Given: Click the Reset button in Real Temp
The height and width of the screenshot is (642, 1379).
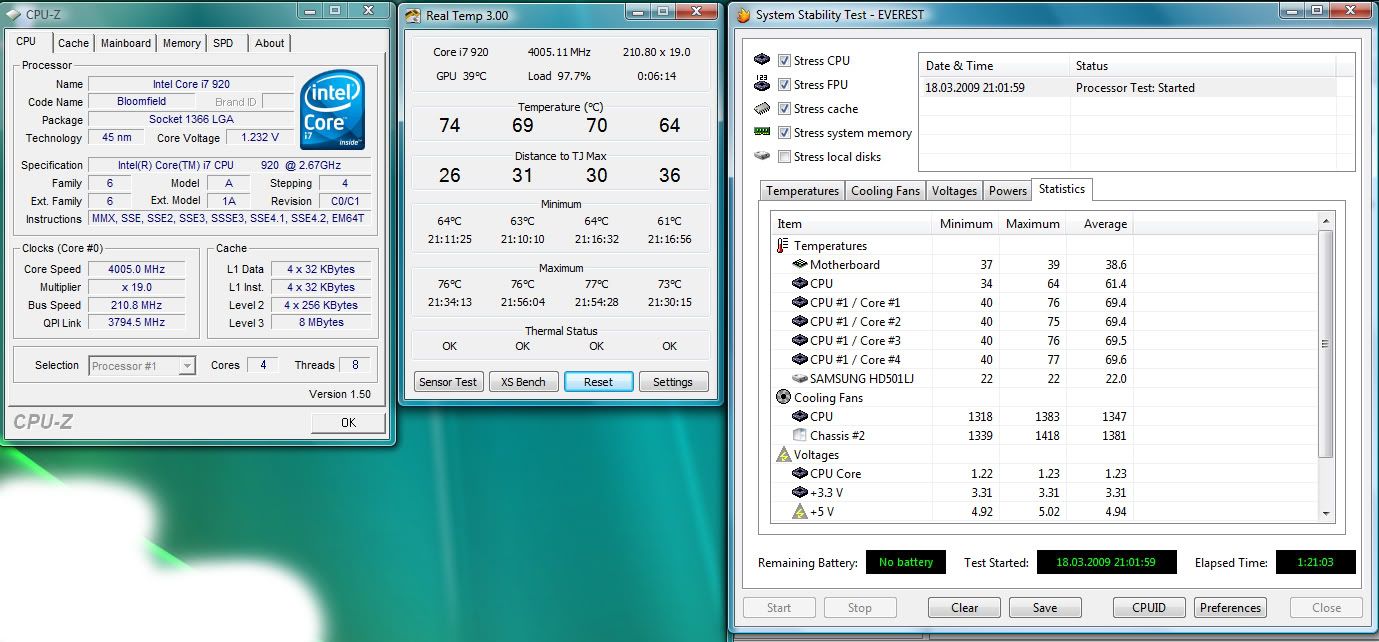Looking at the screenshot, I should pyautogui.click(x=598, y=382).
